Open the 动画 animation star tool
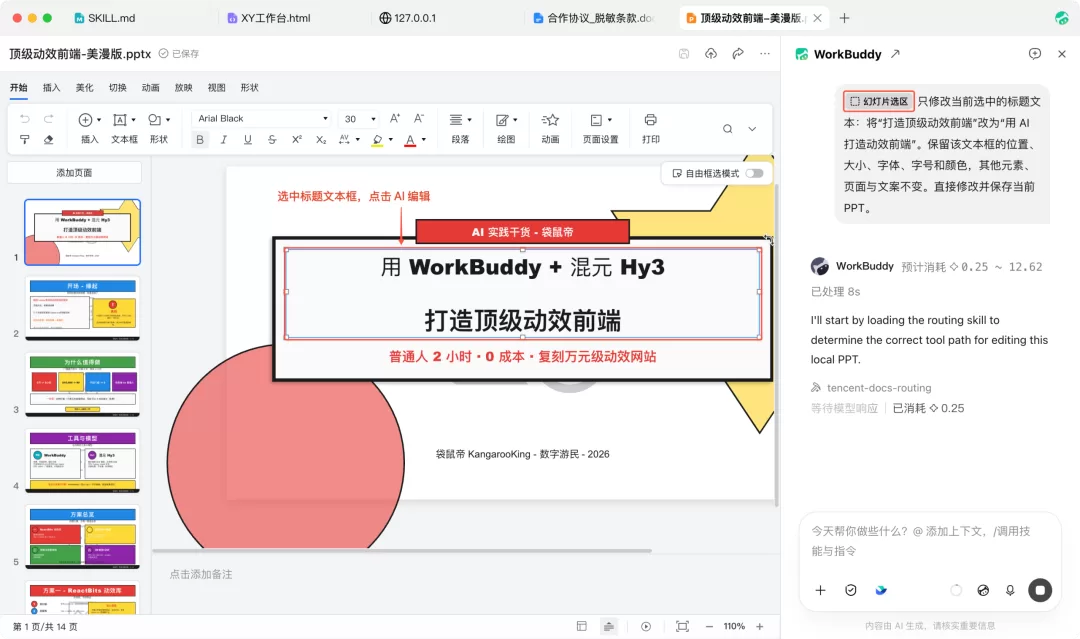Screen dimensions: 1080x639 click(x=550, y=128)
